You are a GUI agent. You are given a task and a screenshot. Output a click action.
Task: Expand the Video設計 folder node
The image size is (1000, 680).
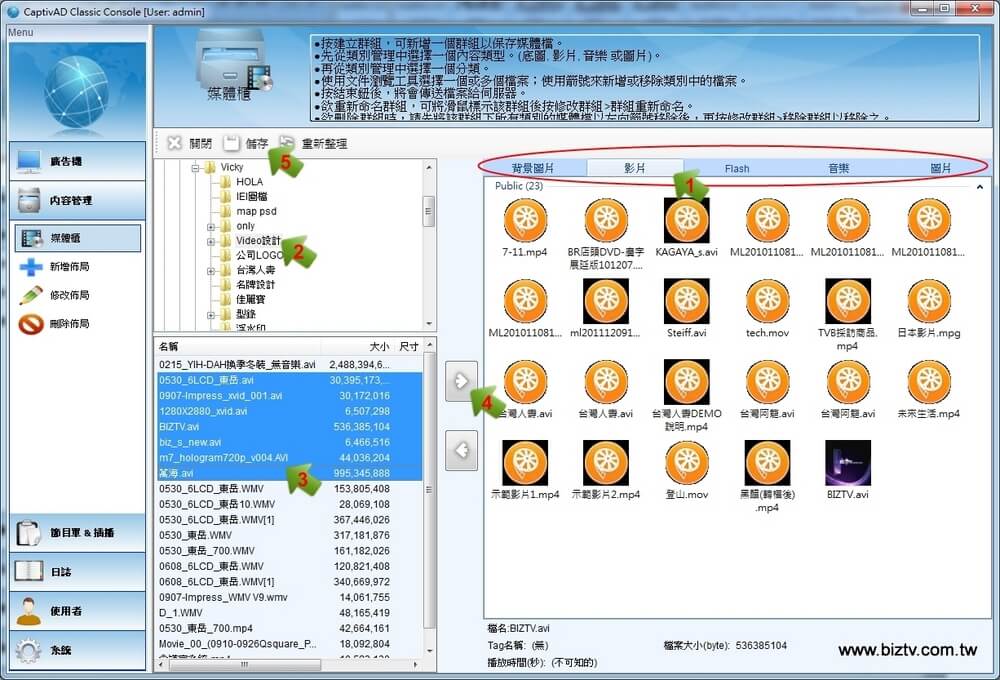(x=211, y=241)
